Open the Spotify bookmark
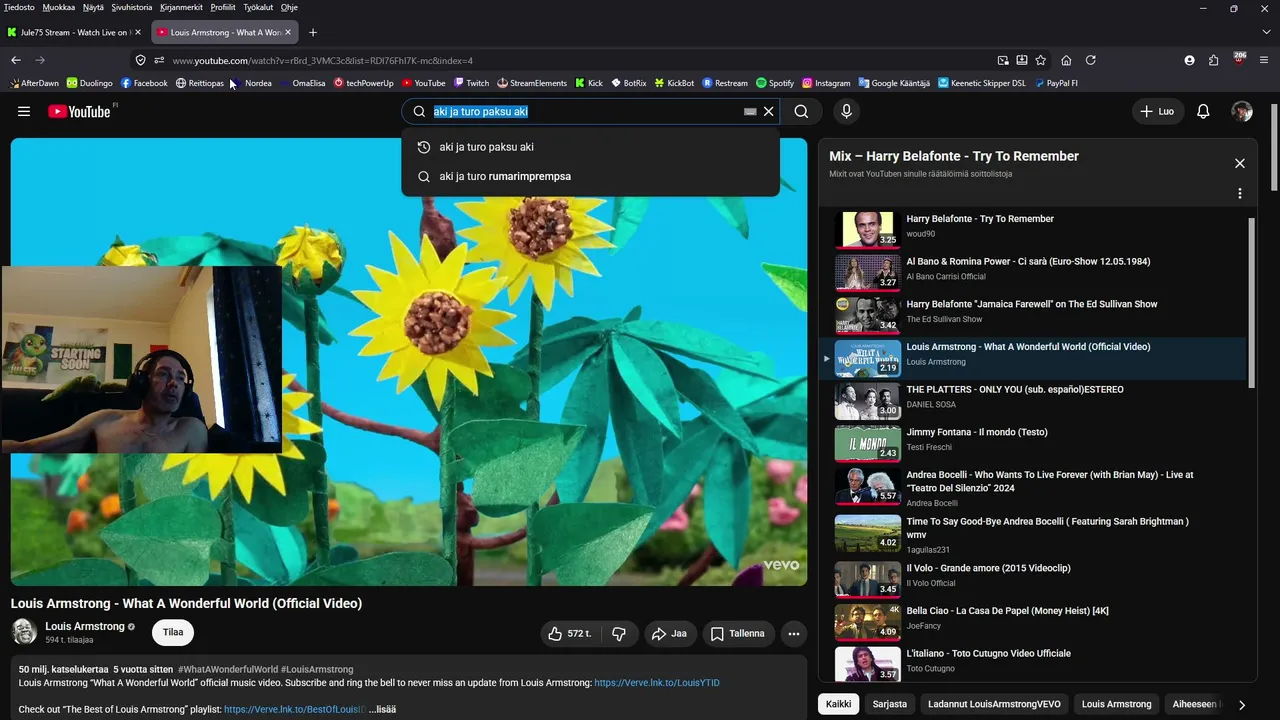 pyautogui.click(x=775, y=83)
